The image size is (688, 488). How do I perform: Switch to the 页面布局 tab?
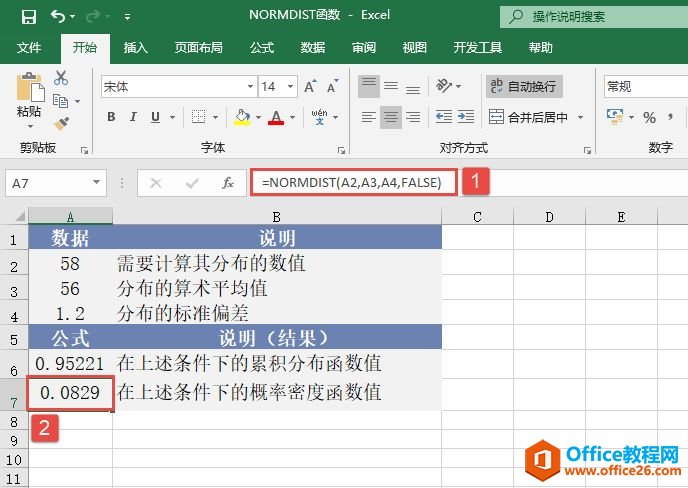tap(198, 47)
